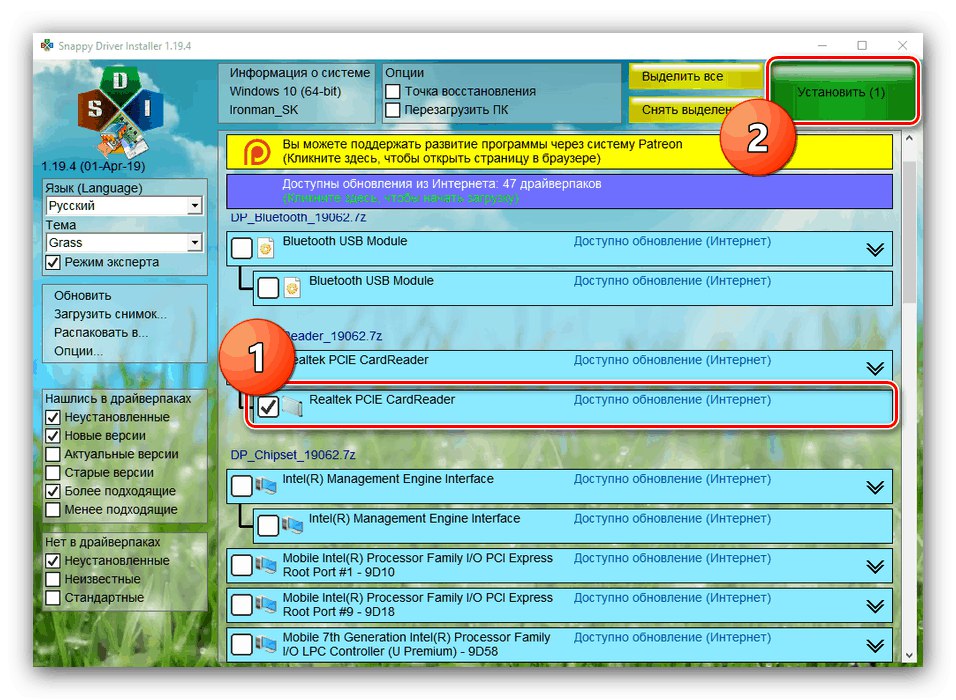Click driver icon of first Bluetooth USB Module row
Image resolution: width=956 pixels, height=700 pixels.
(265, 248)
